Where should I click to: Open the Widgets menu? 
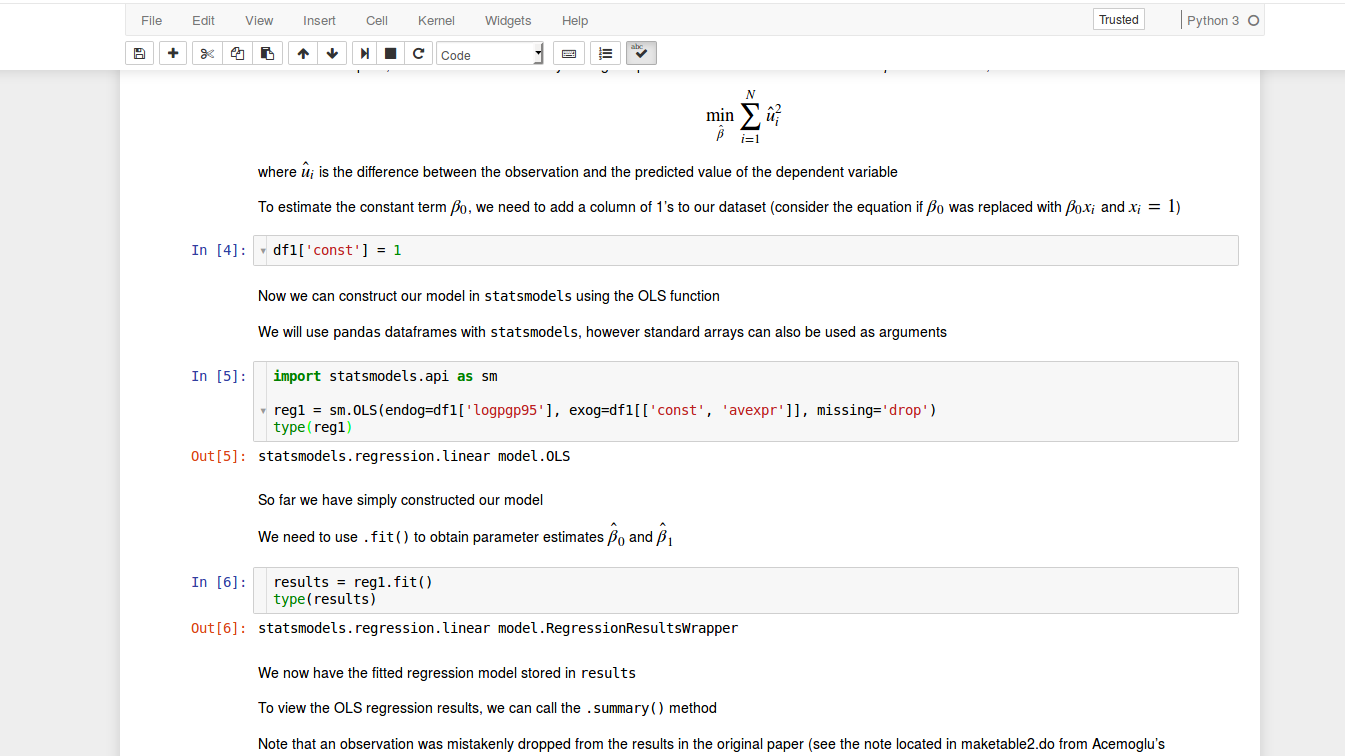[x=507, y=20]
